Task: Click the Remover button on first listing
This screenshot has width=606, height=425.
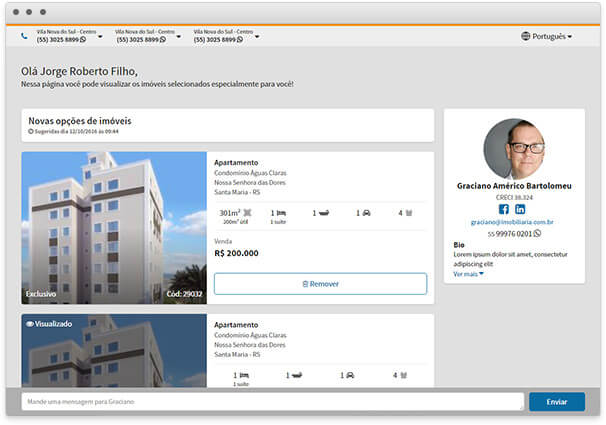Action: pyautogui.click(x=320, y=284)
